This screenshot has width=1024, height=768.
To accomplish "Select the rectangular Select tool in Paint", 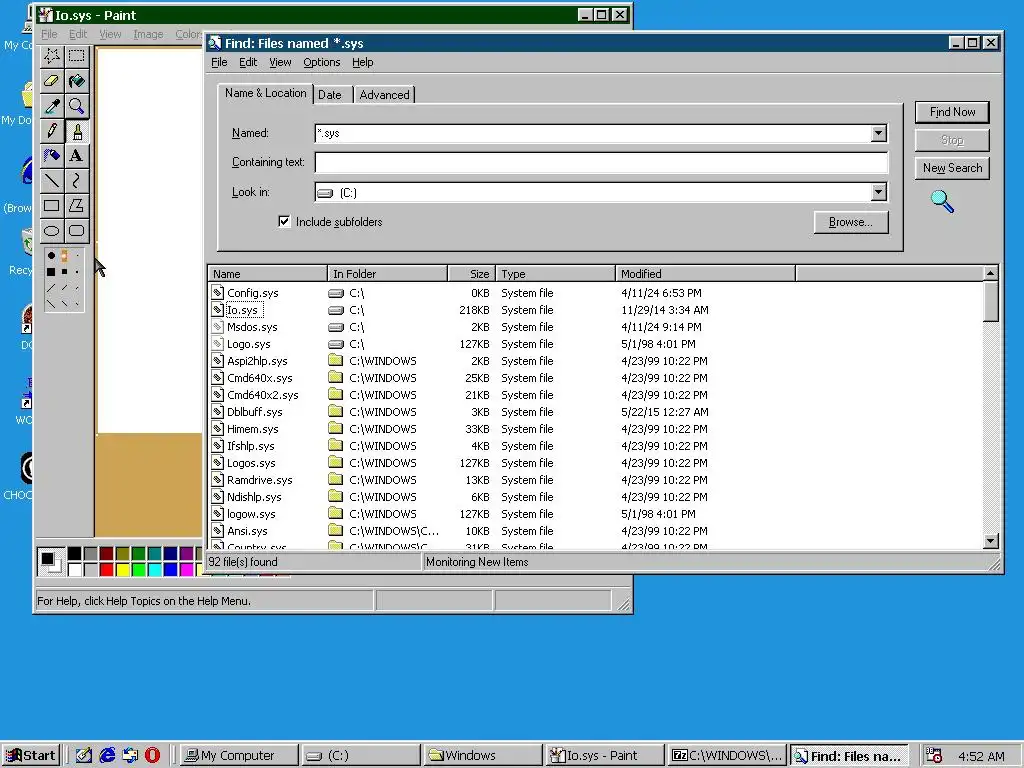I will (x=76, y=56).
